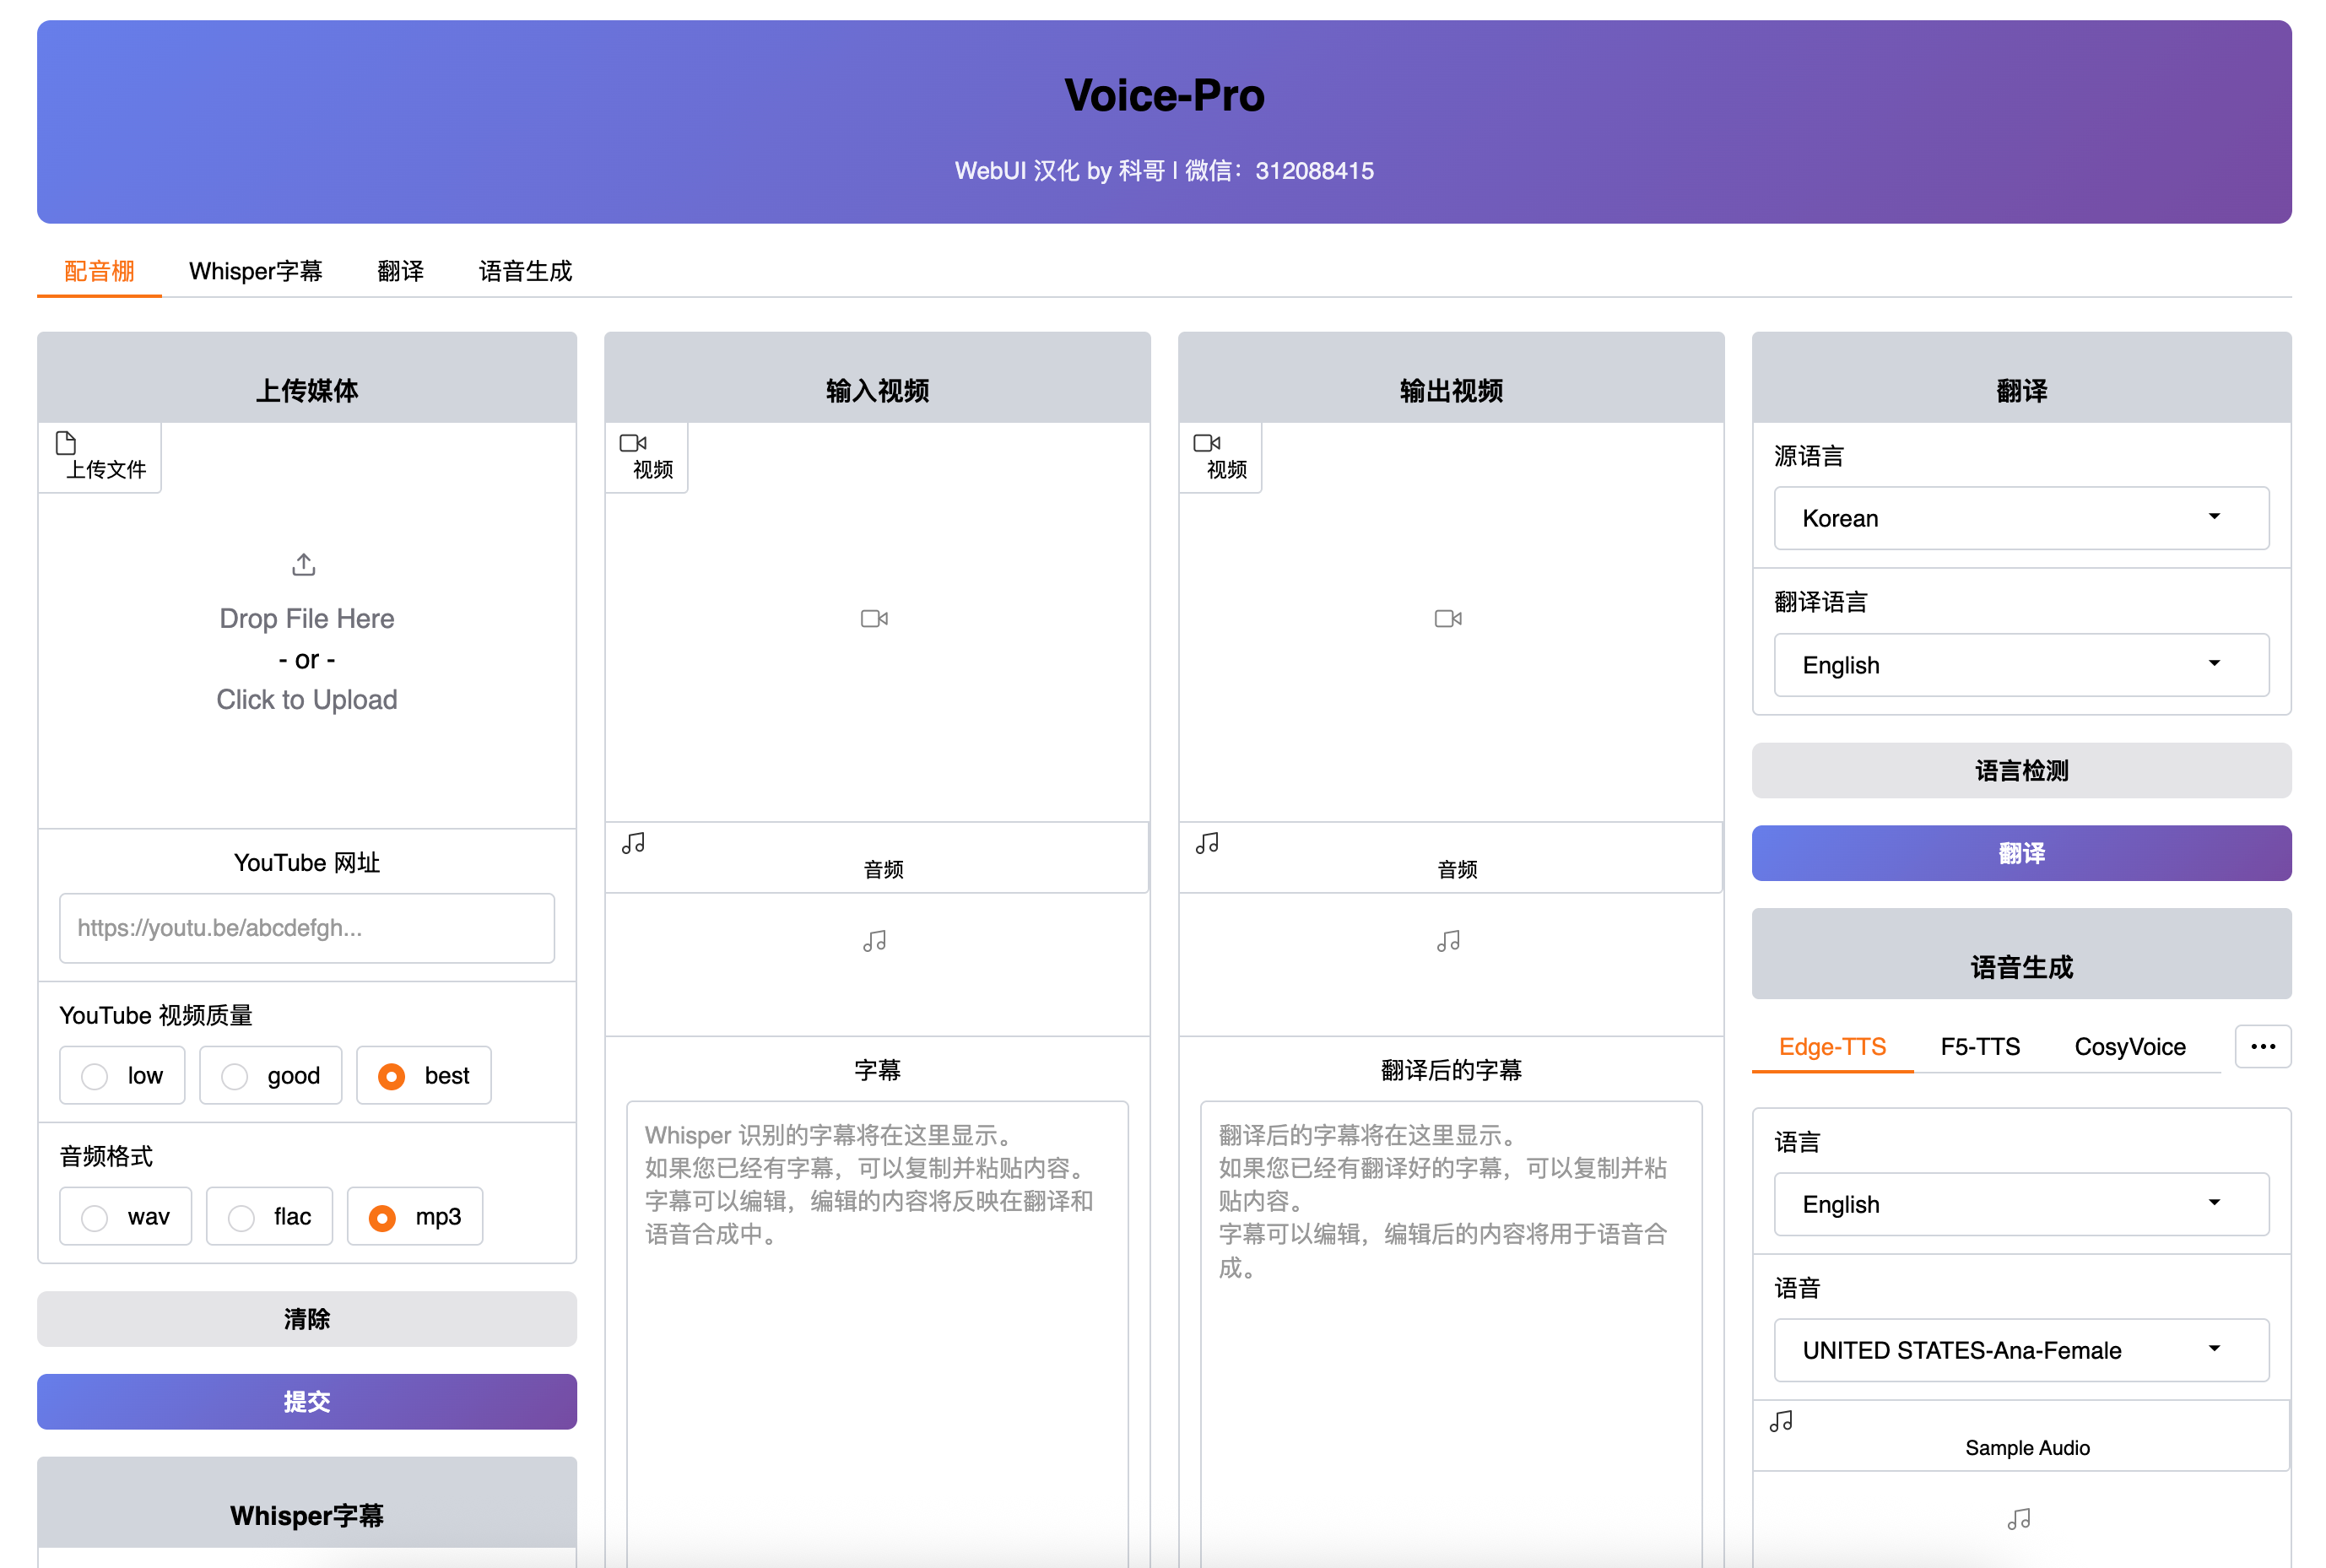This screenshot has height=1568, width=2326.
Task: Expand the 翻译语言 English dropdown
Action: click(2020, 665)
